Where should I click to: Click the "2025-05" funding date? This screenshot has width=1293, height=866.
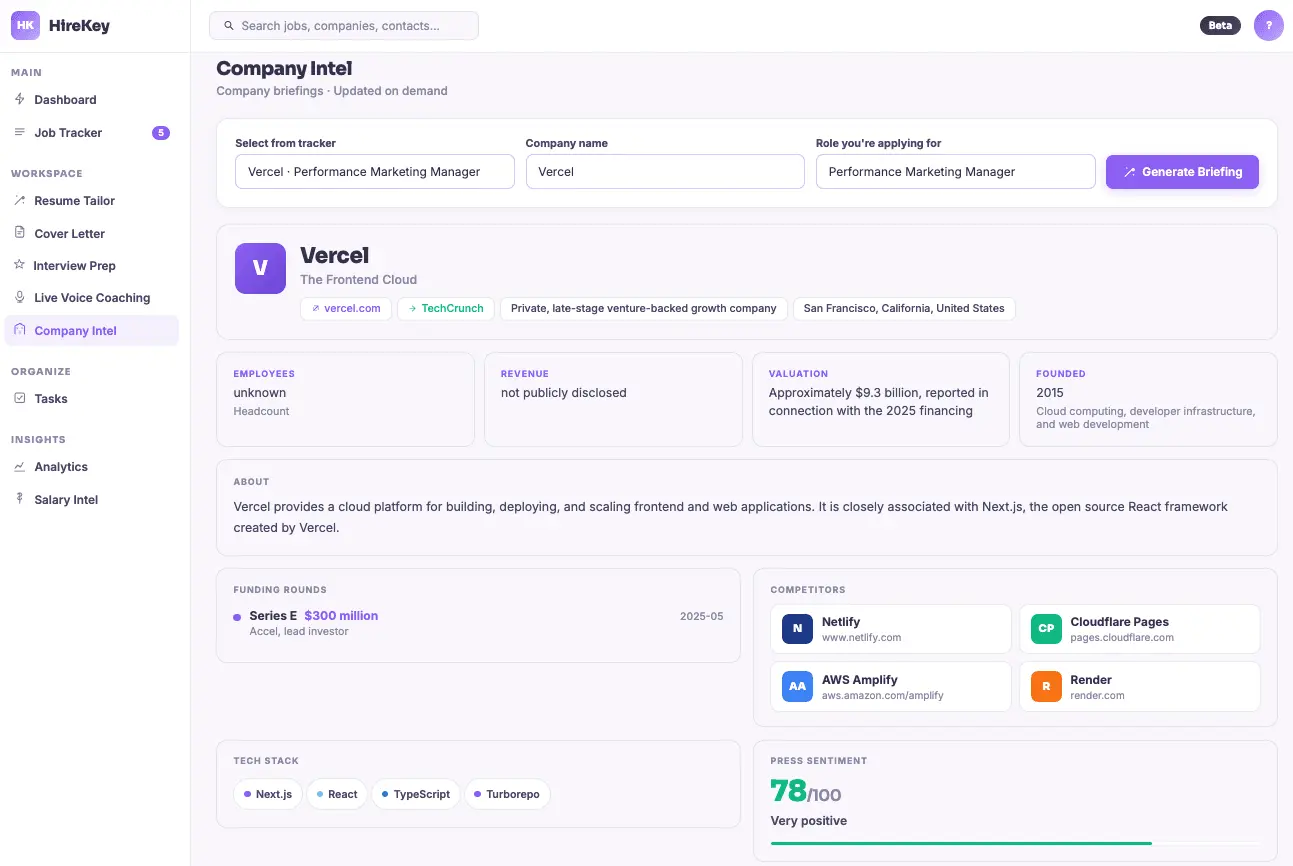tap(701, 616)
